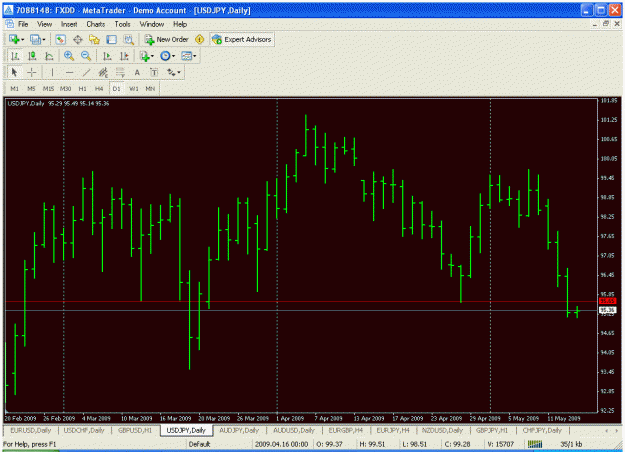Switch timeframe to H1
This screenshot has width=625, height=452.
pos(83,88)
